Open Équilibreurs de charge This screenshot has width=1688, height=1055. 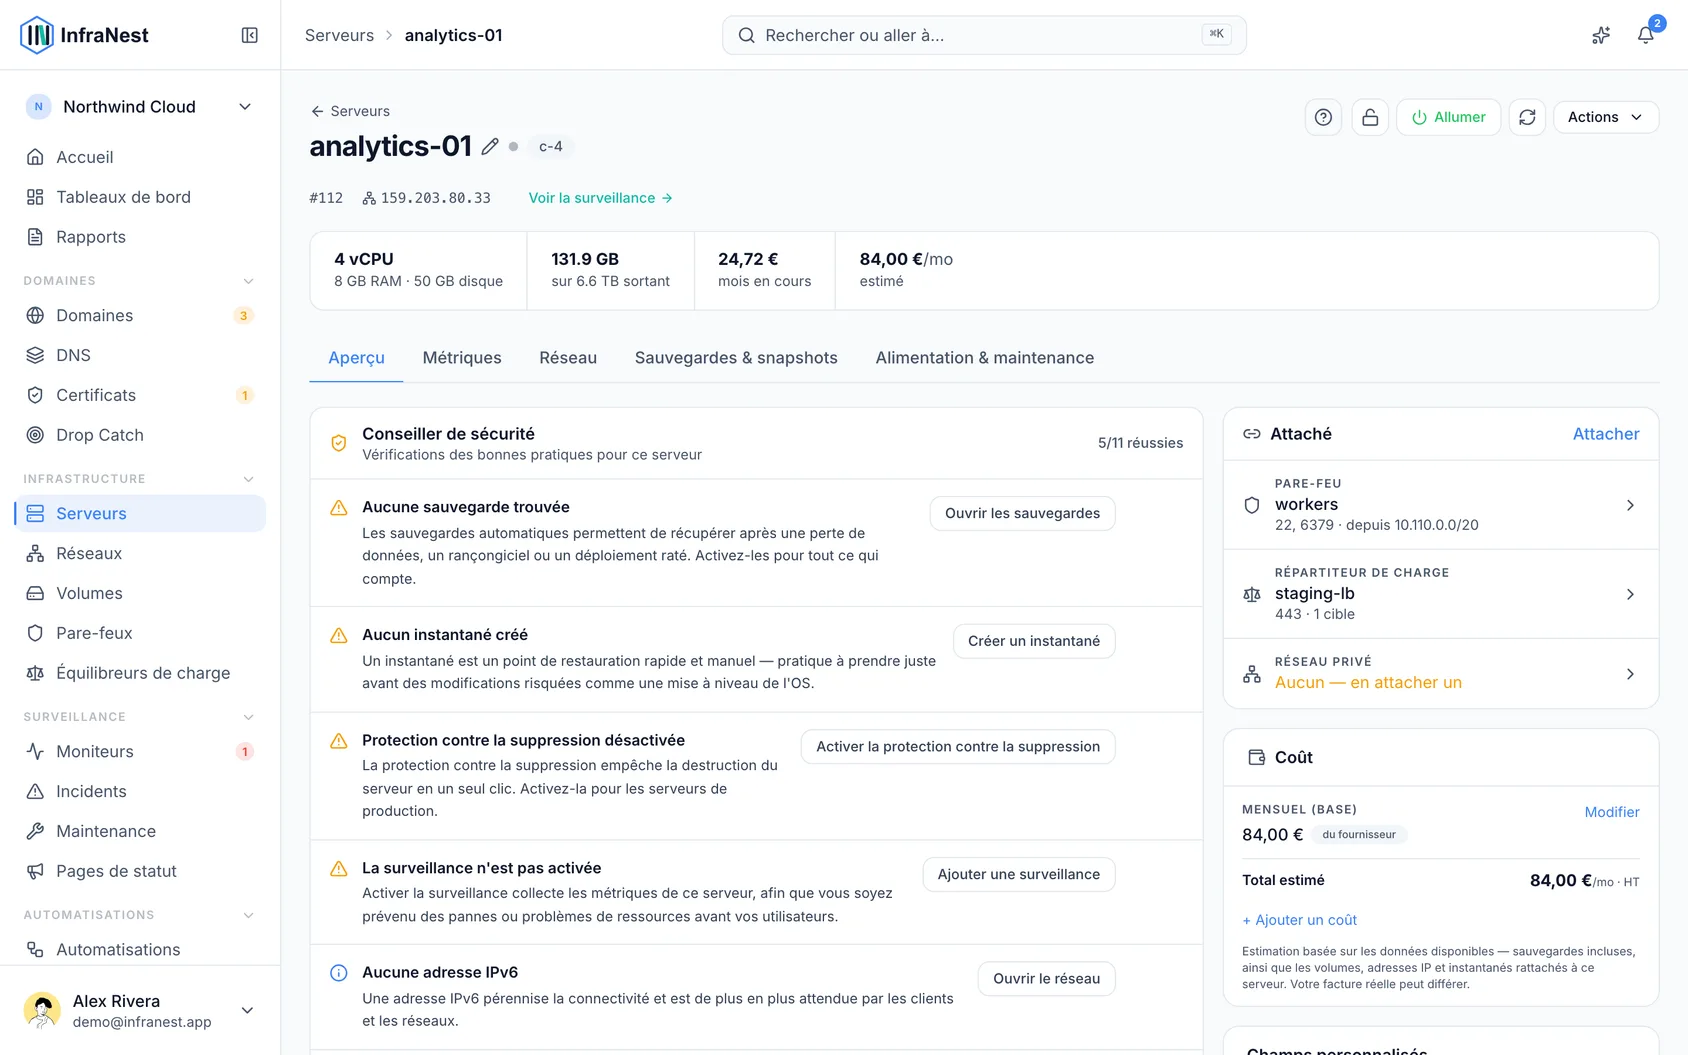coord(140,673)
